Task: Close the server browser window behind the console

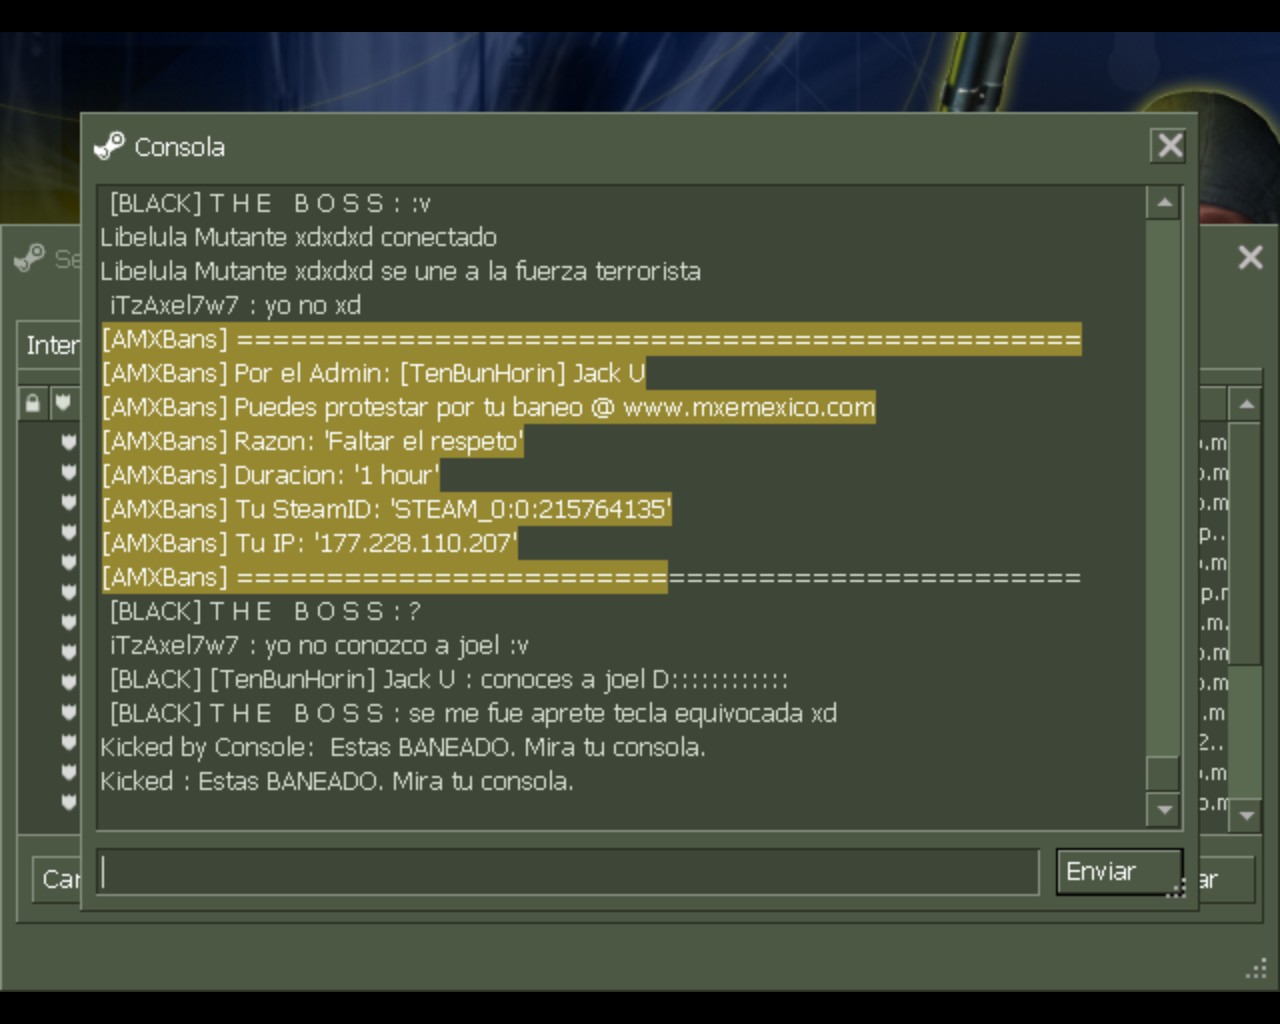Action: (1250, 258)
